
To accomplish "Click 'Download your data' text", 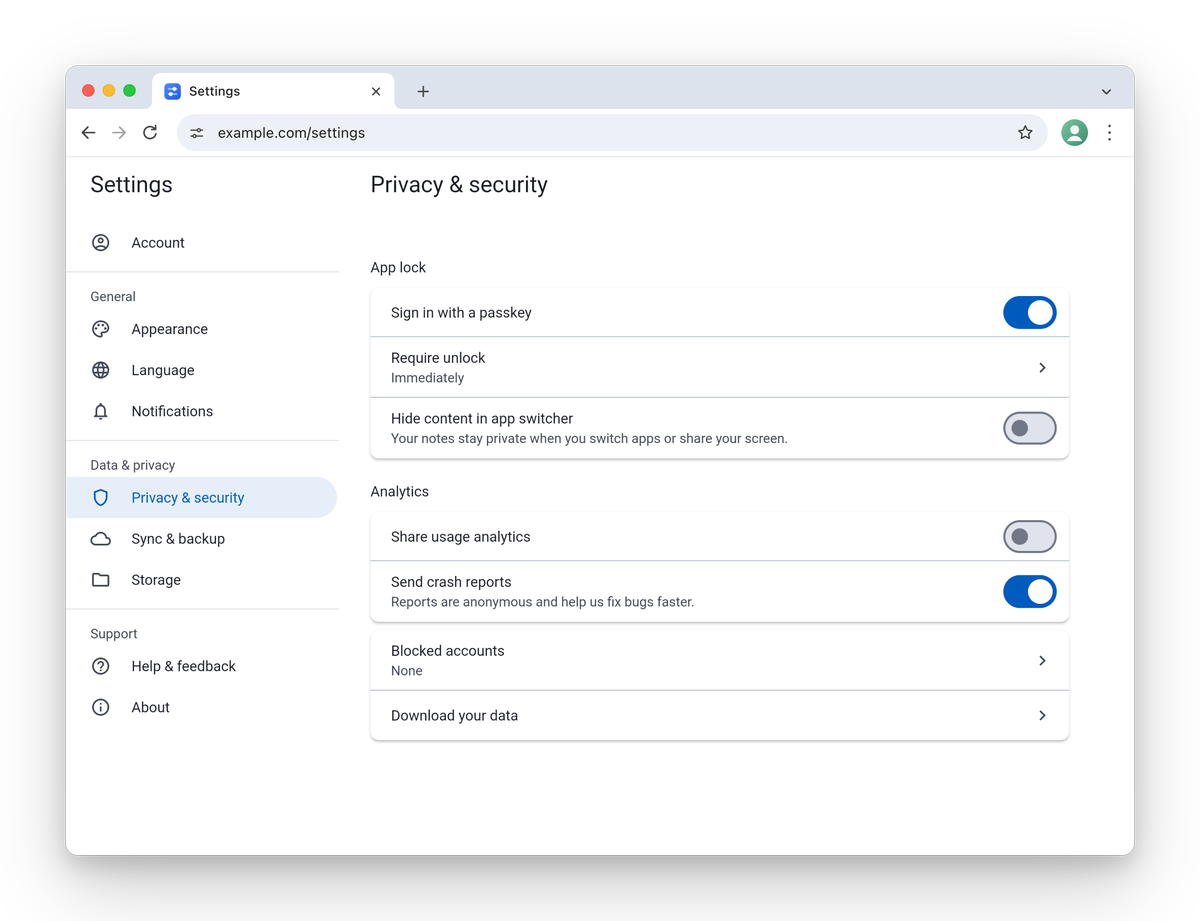I will [x=455, y=716].
